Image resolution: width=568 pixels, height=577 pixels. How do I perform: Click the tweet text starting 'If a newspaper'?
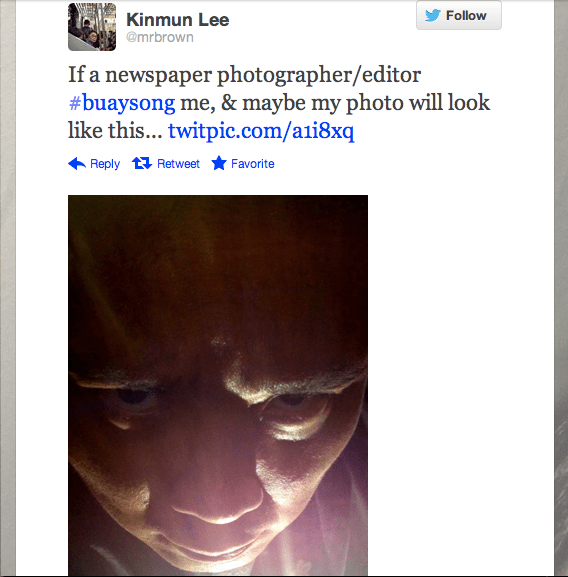279,102
